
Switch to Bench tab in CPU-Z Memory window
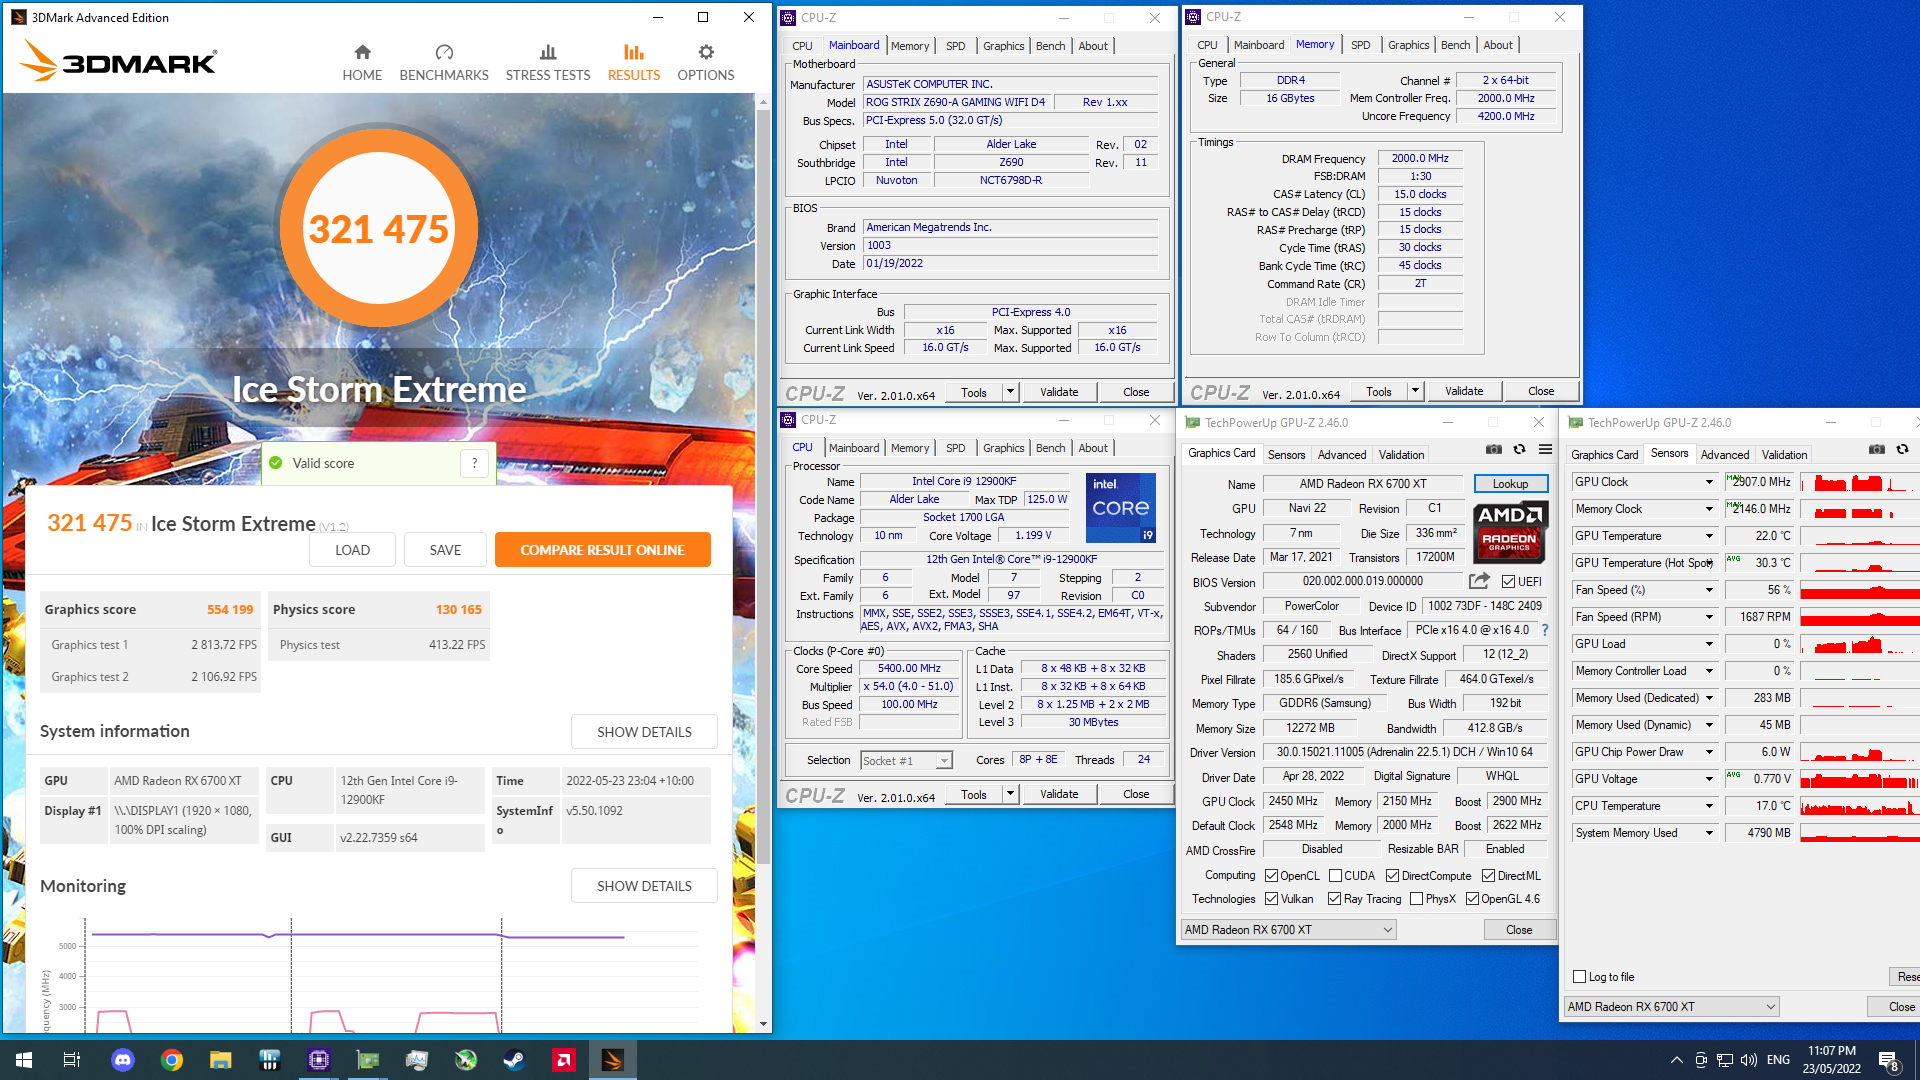(x=1455, y=45)
